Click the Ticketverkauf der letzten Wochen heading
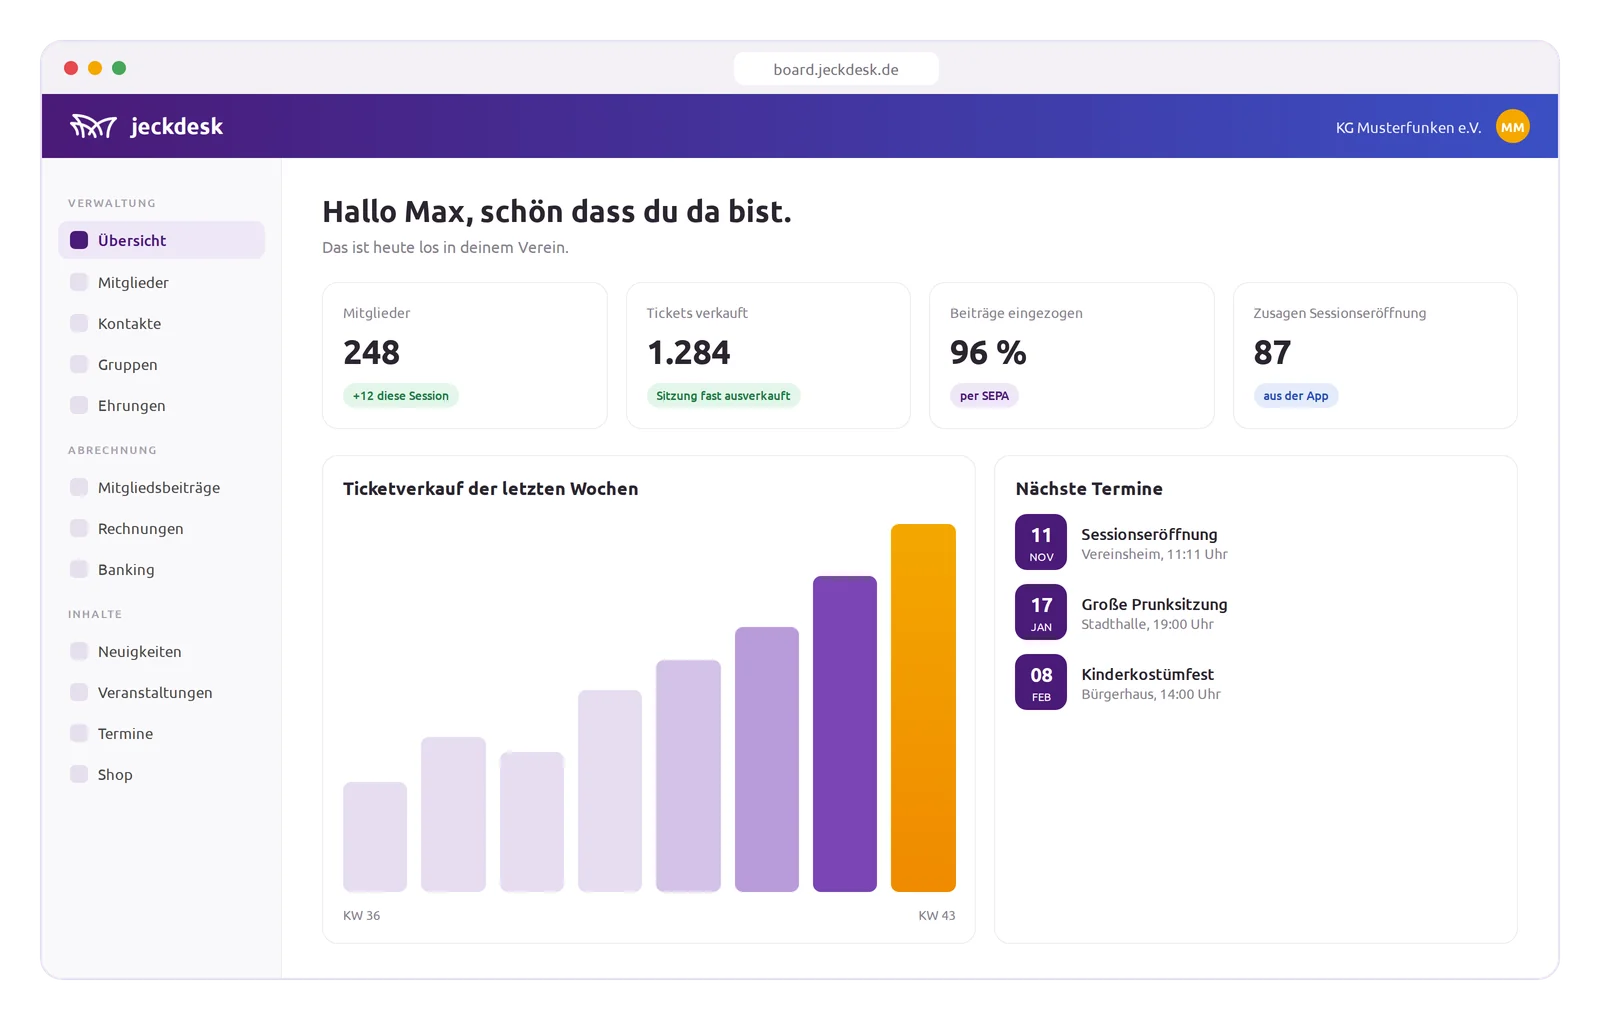The width and height of the screenshot is (1600, 1020). tap(490, 488)
